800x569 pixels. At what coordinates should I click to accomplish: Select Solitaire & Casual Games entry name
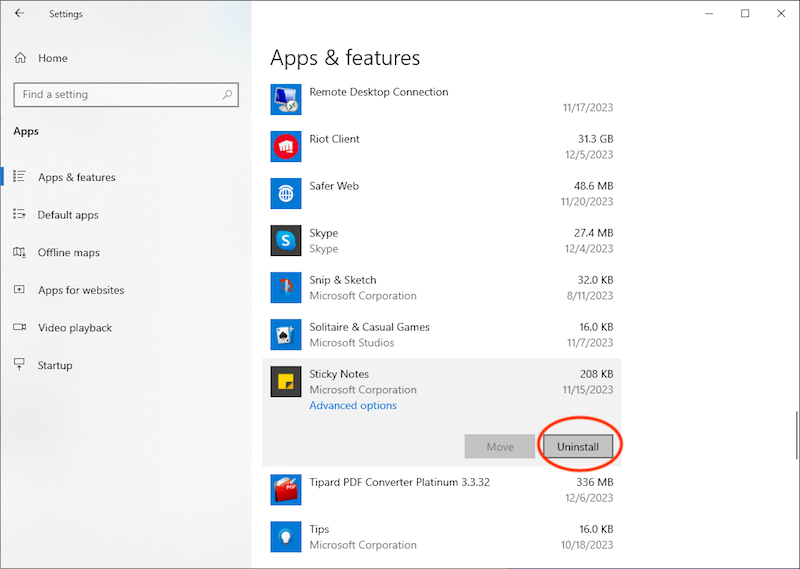click(369, 327)
